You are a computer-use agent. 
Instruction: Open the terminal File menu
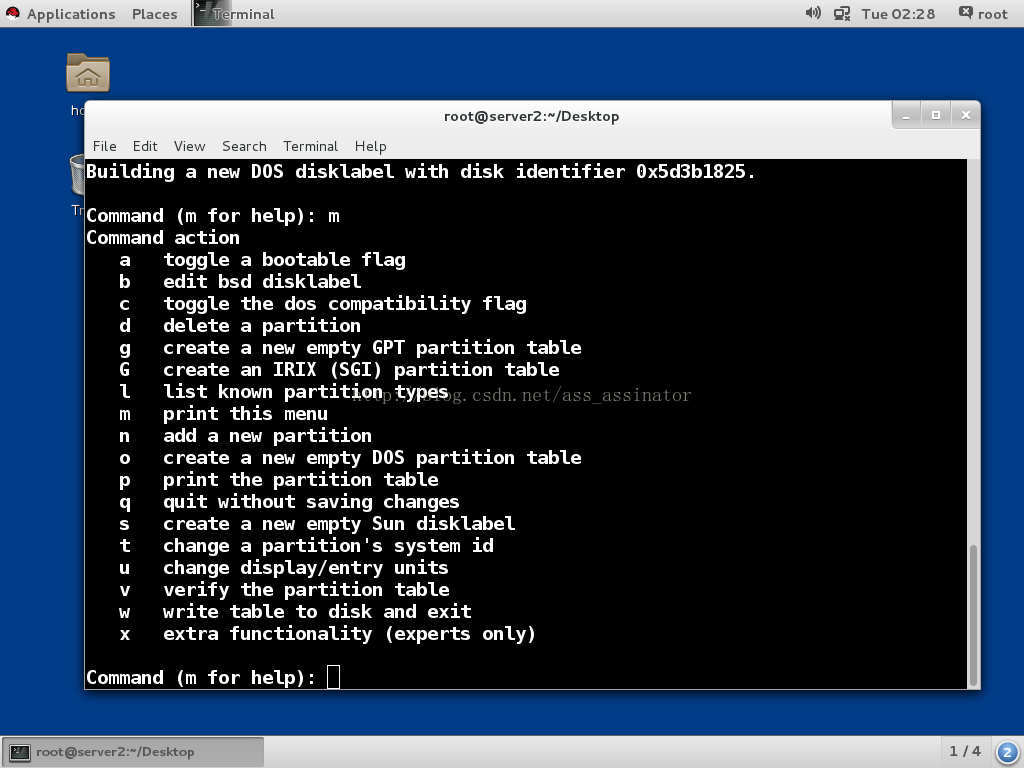[104, 146]
